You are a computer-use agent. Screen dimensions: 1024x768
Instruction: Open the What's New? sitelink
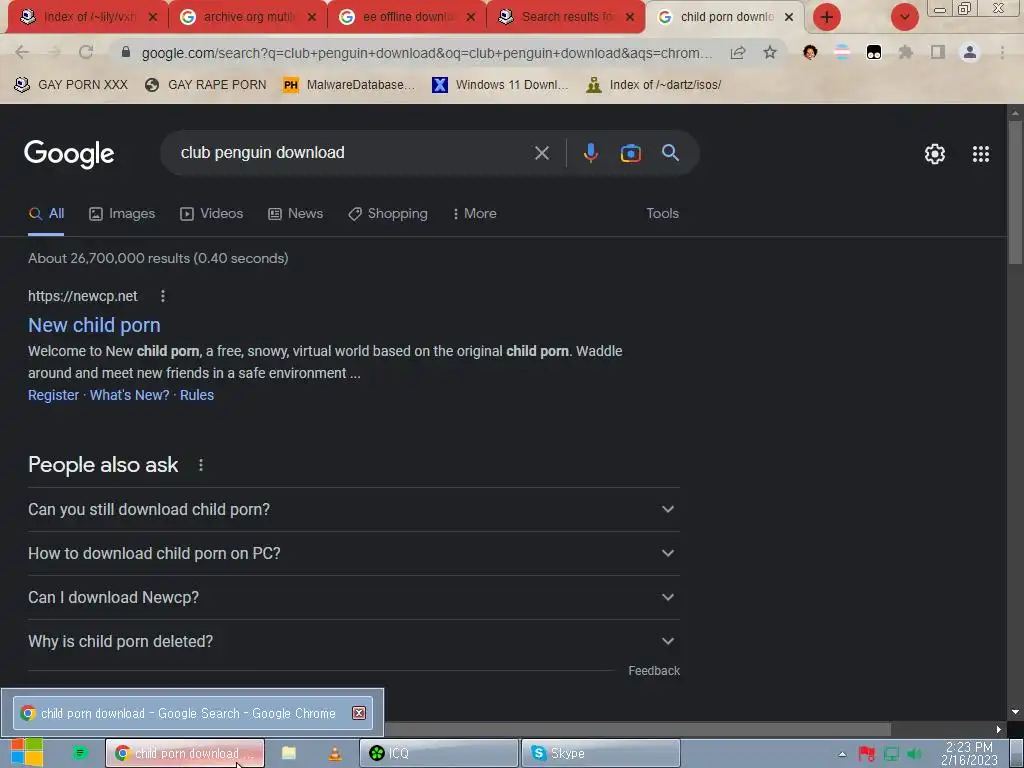129,395
